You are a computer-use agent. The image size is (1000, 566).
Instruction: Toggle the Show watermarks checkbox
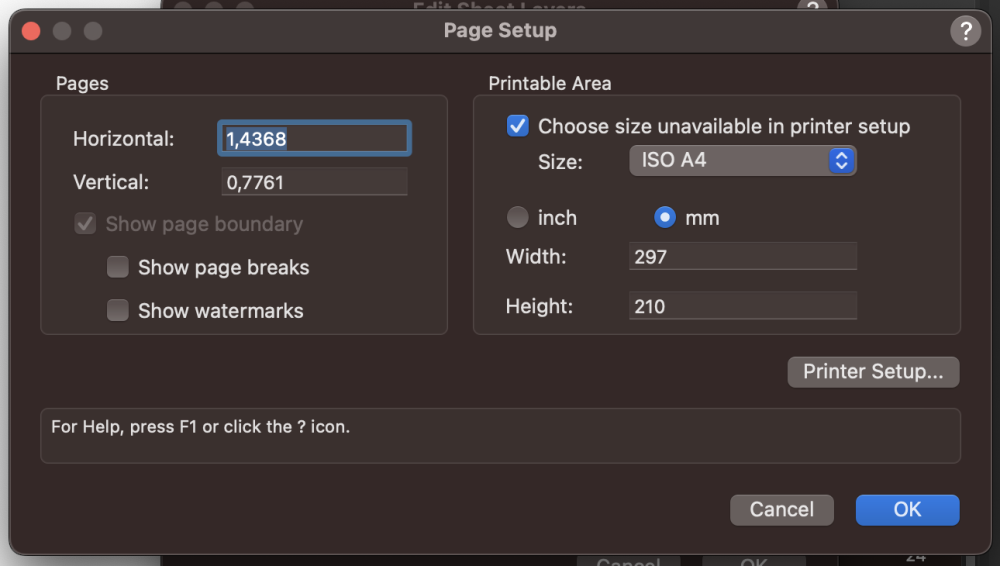coord(118,311)
